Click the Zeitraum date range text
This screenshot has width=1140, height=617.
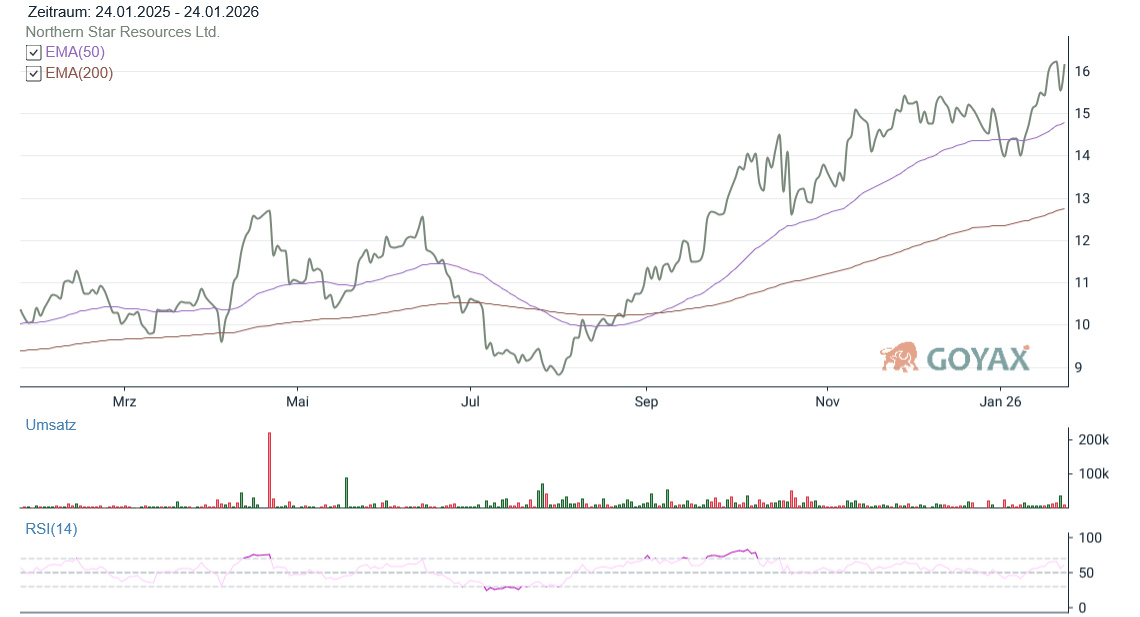point(144,12)
